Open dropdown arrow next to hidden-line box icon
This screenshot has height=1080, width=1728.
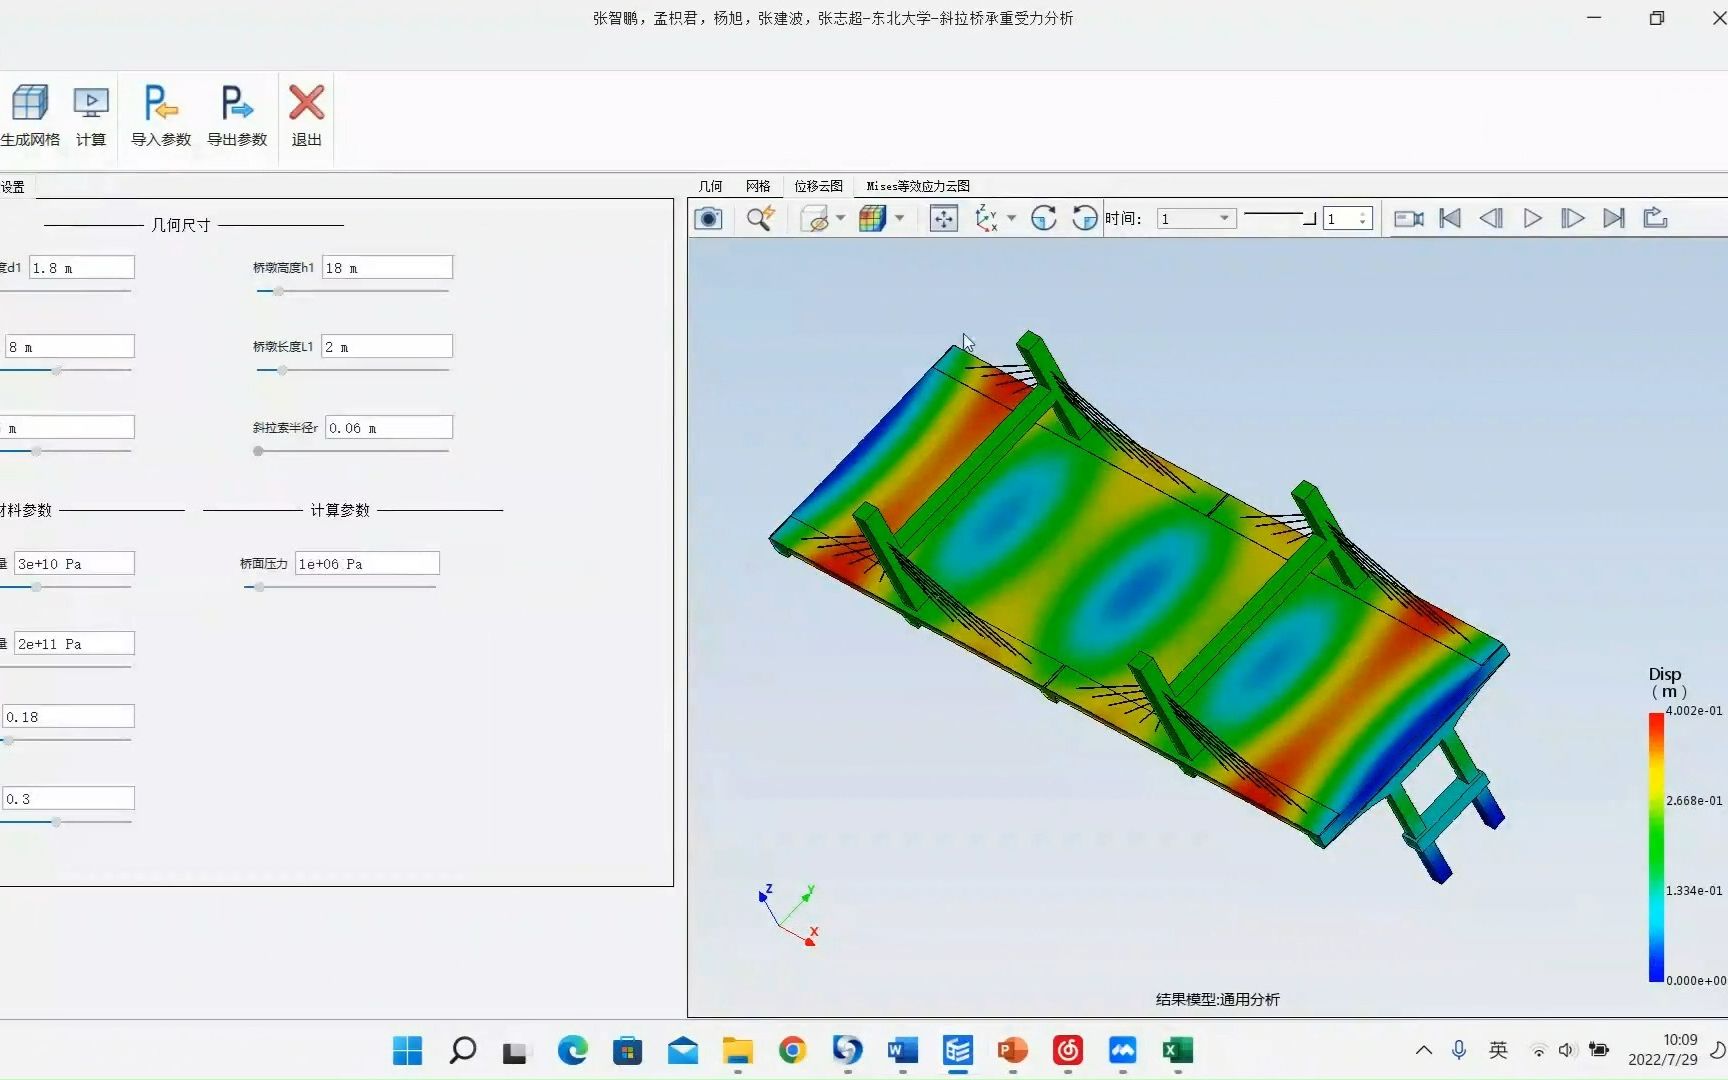click(840, 218)
